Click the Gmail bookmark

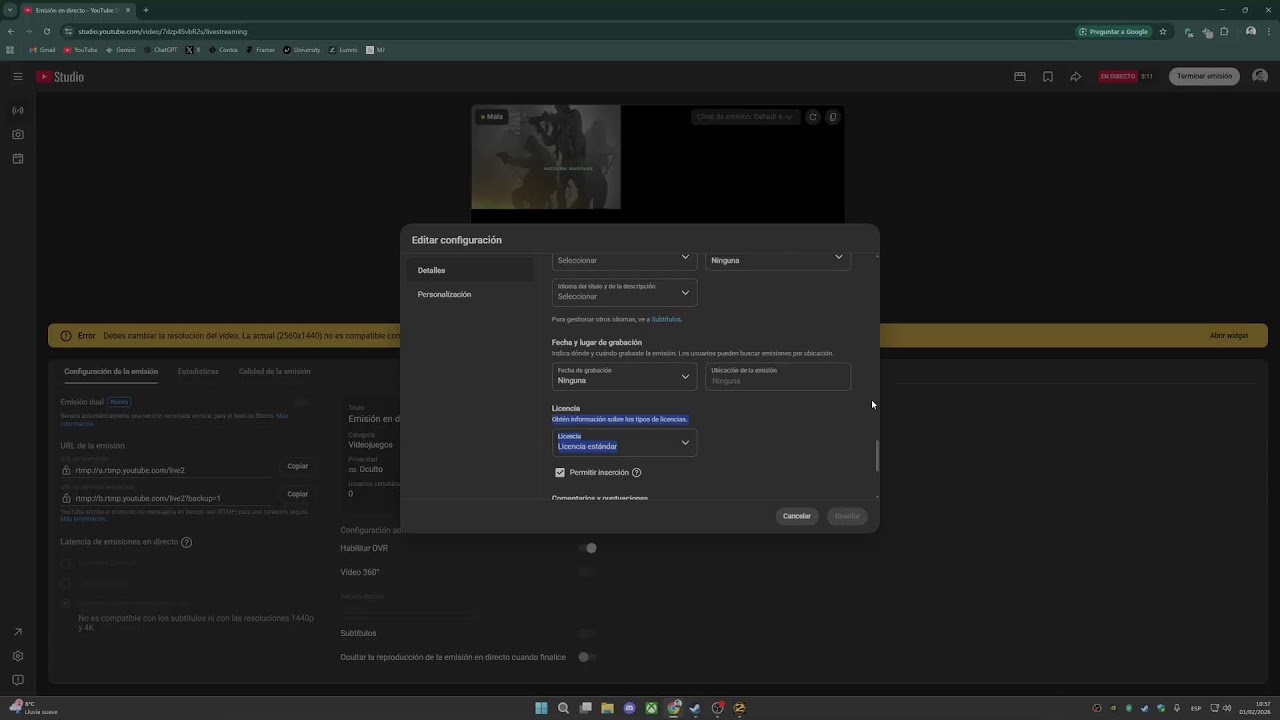(42, 50)
